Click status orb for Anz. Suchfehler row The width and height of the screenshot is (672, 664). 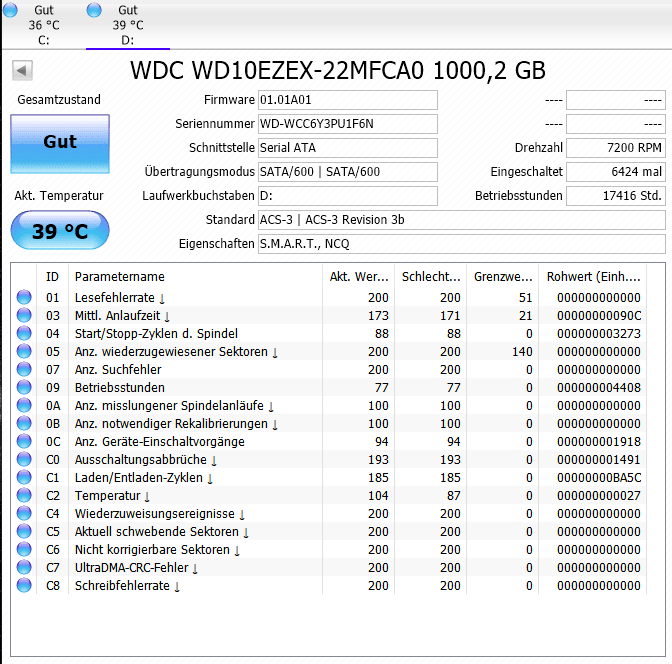(x=24, y=369)
